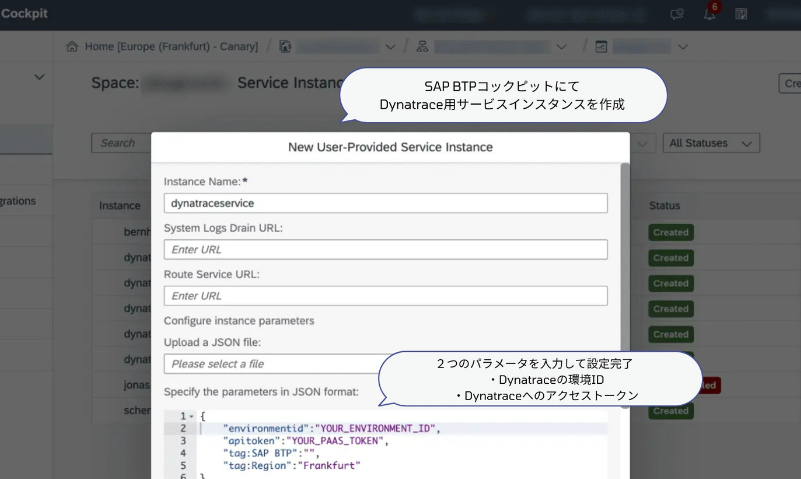Click the Configure instance parameters label
The width and height of the screenshot is (801, 479).
239,321
